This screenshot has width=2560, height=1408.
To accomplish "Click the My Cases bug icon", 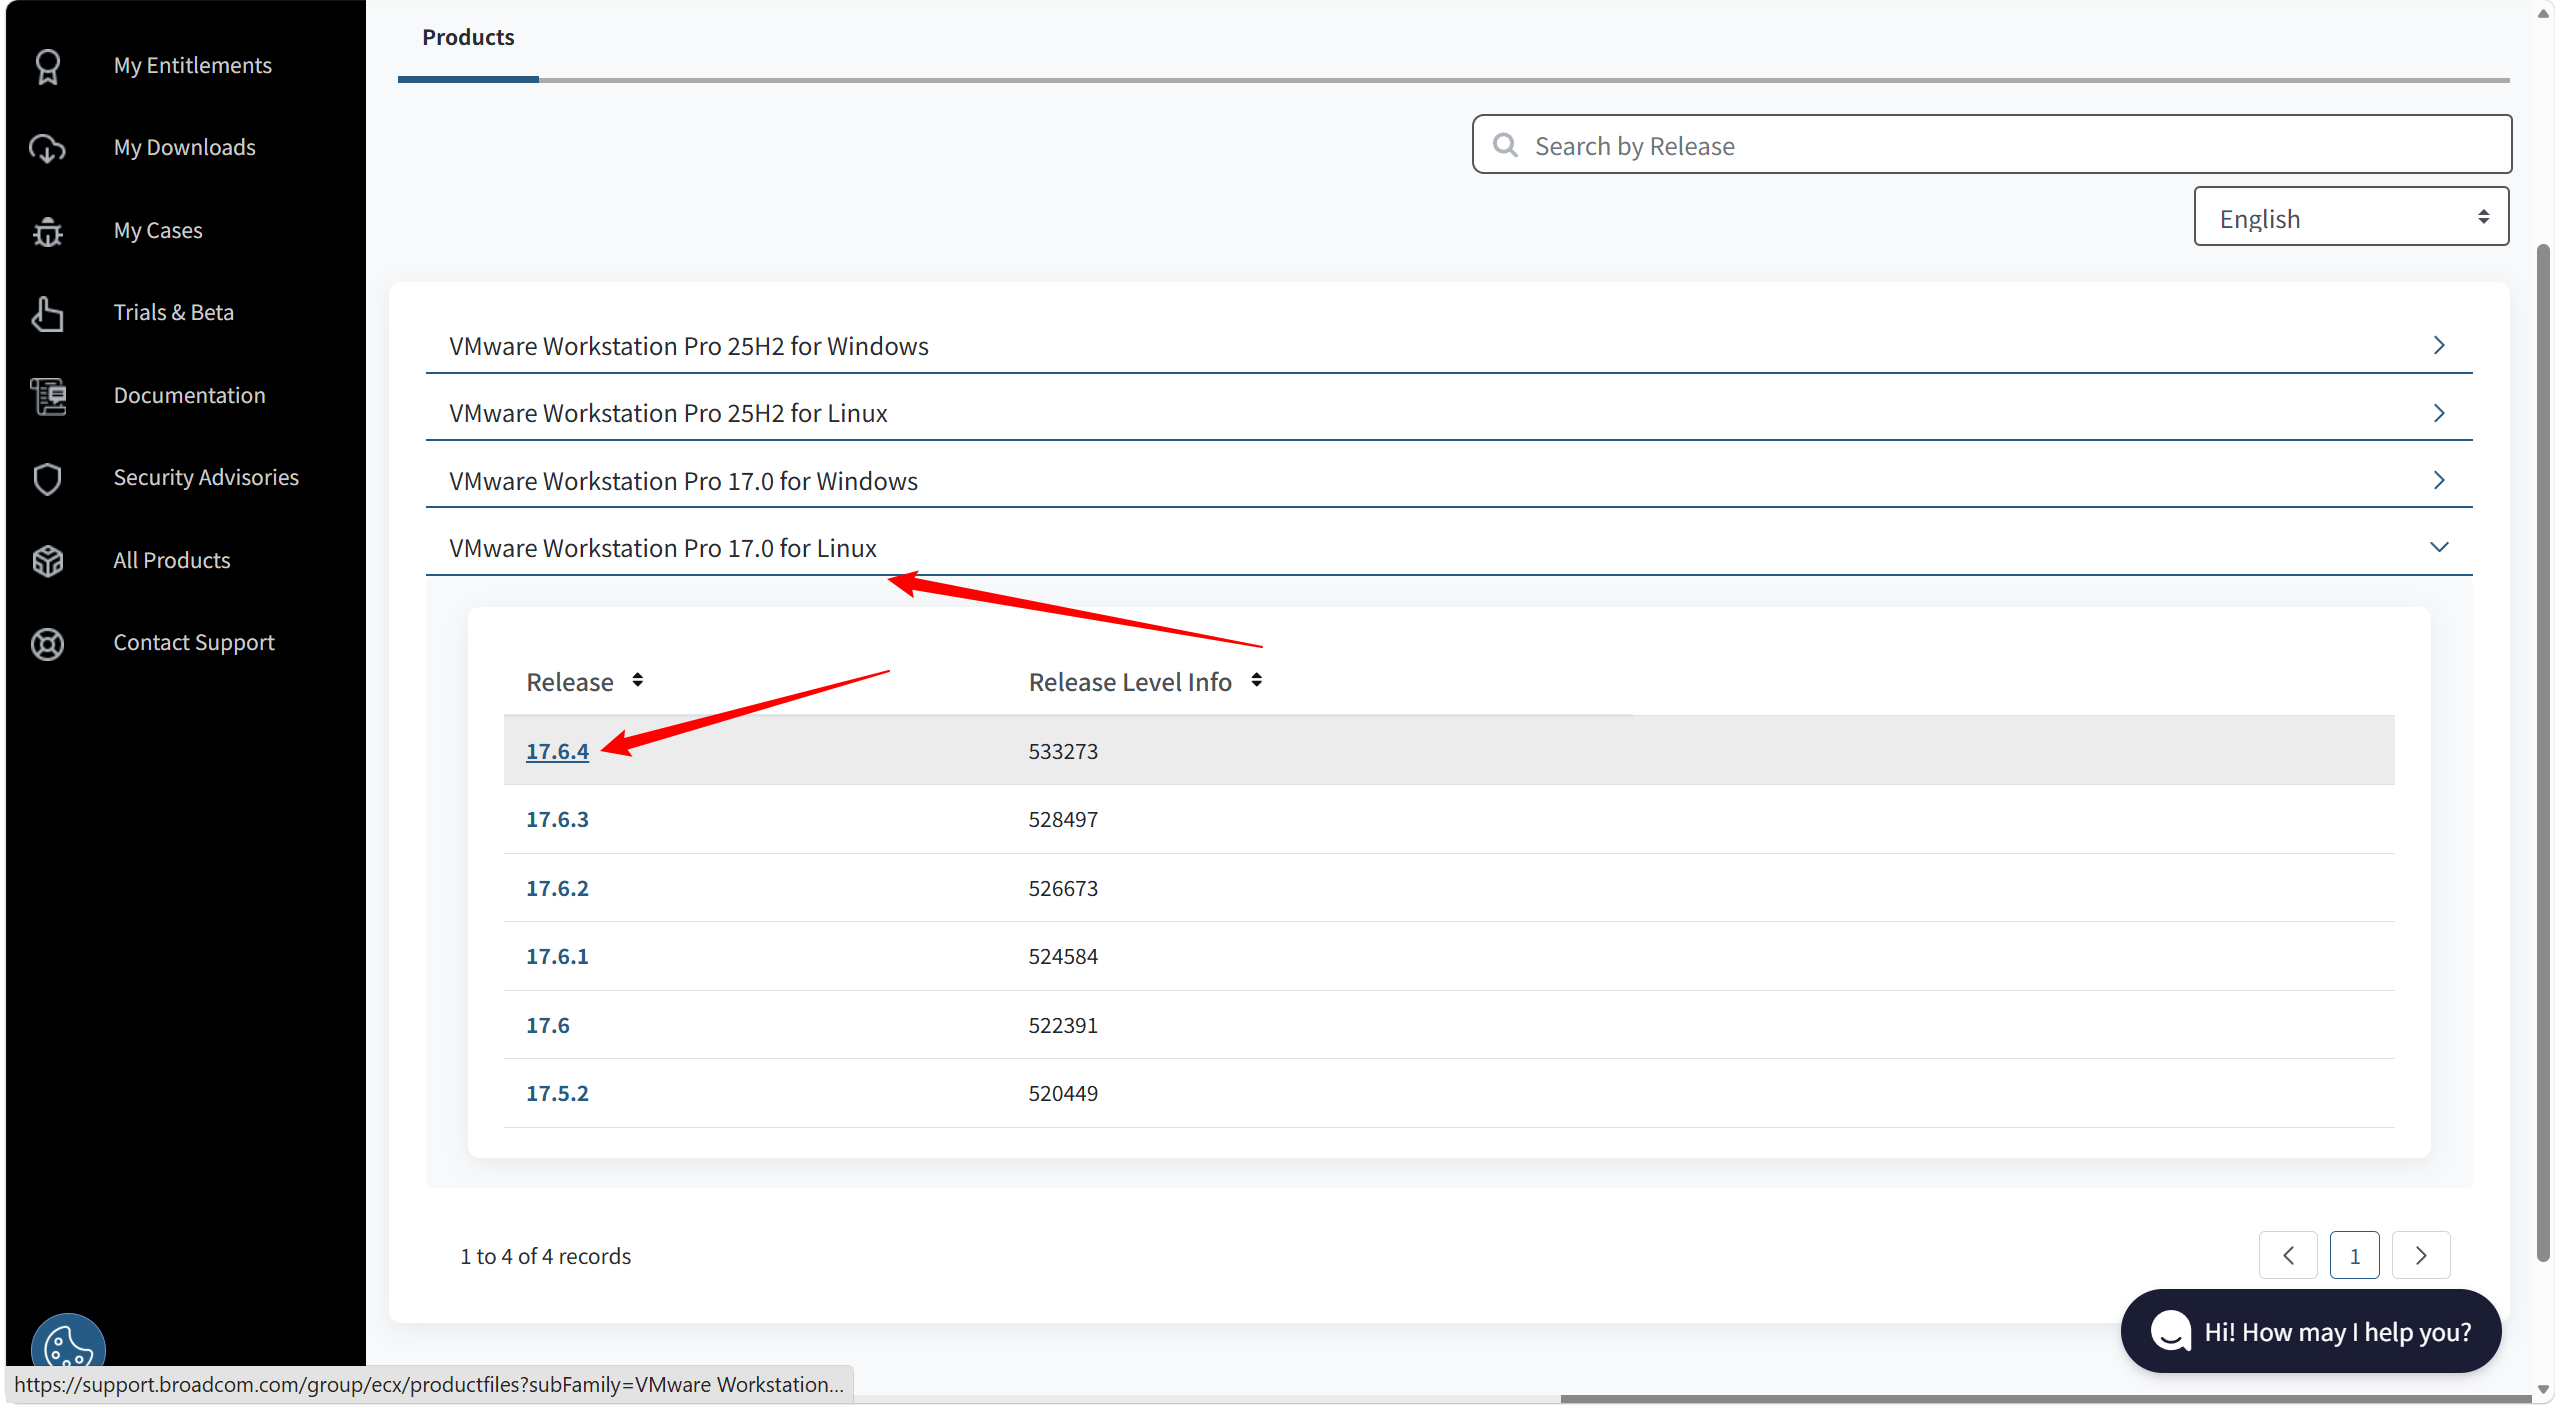I will 47,231.
